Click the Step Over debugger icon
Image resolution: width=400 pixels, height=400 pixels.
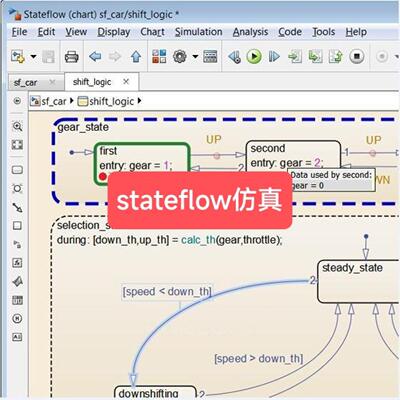coord(315,56)
